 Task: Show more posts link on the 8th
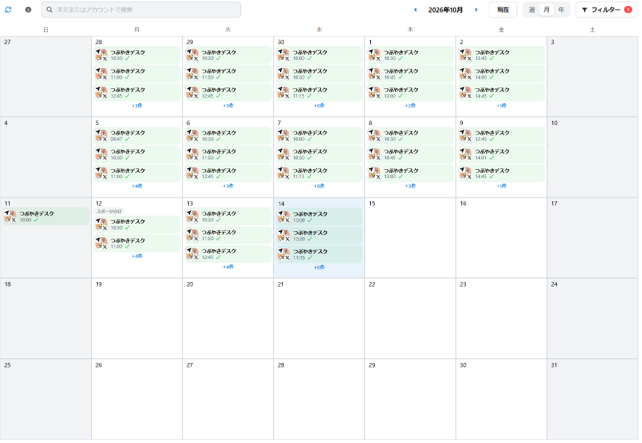point(410,186)
